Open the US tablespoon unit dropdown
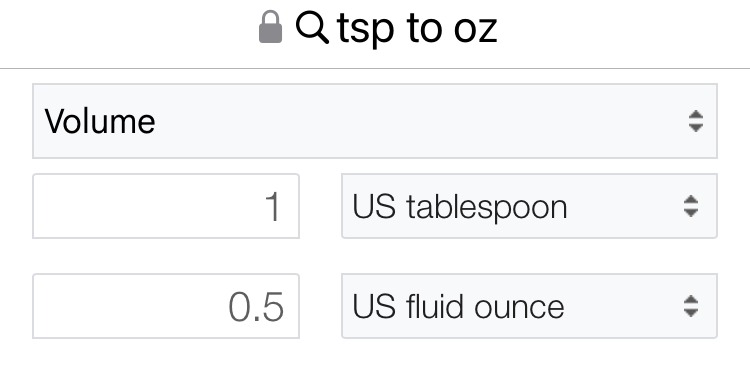Viewport: 750px width, 370px height. [x=529, y=206]
